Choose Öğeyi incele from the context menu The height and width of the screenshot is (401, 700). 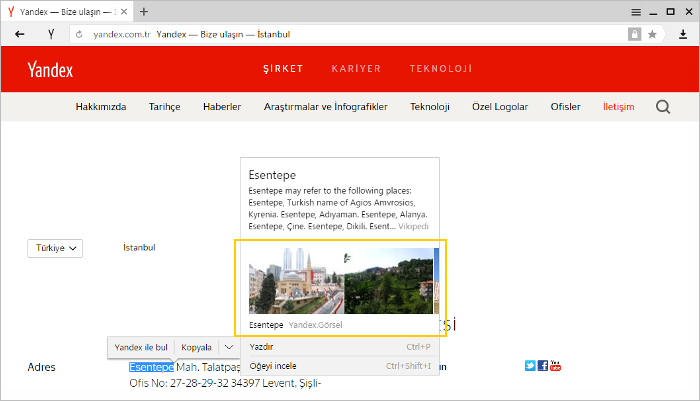click(x=340, y=366)
